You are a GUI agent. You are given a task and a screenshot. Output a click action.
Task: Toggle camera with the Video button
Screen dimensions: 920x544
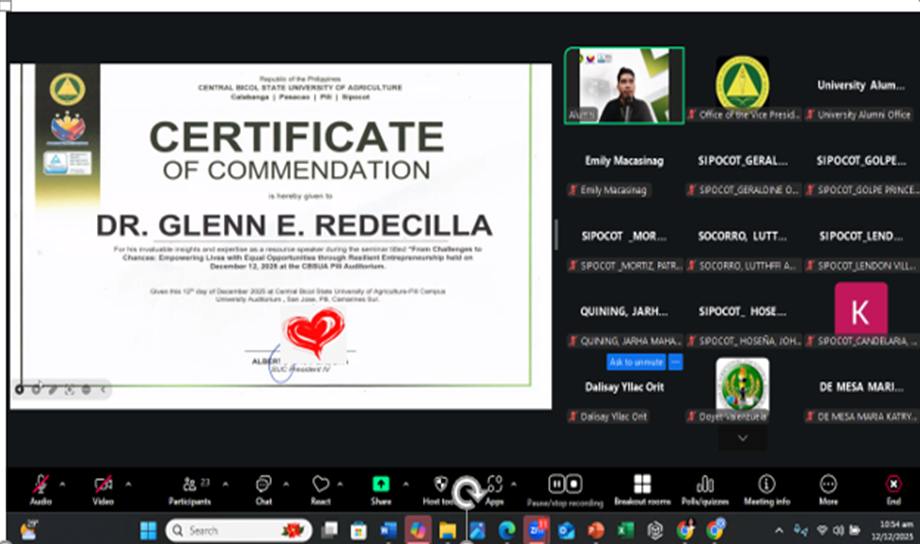[103, 486]
